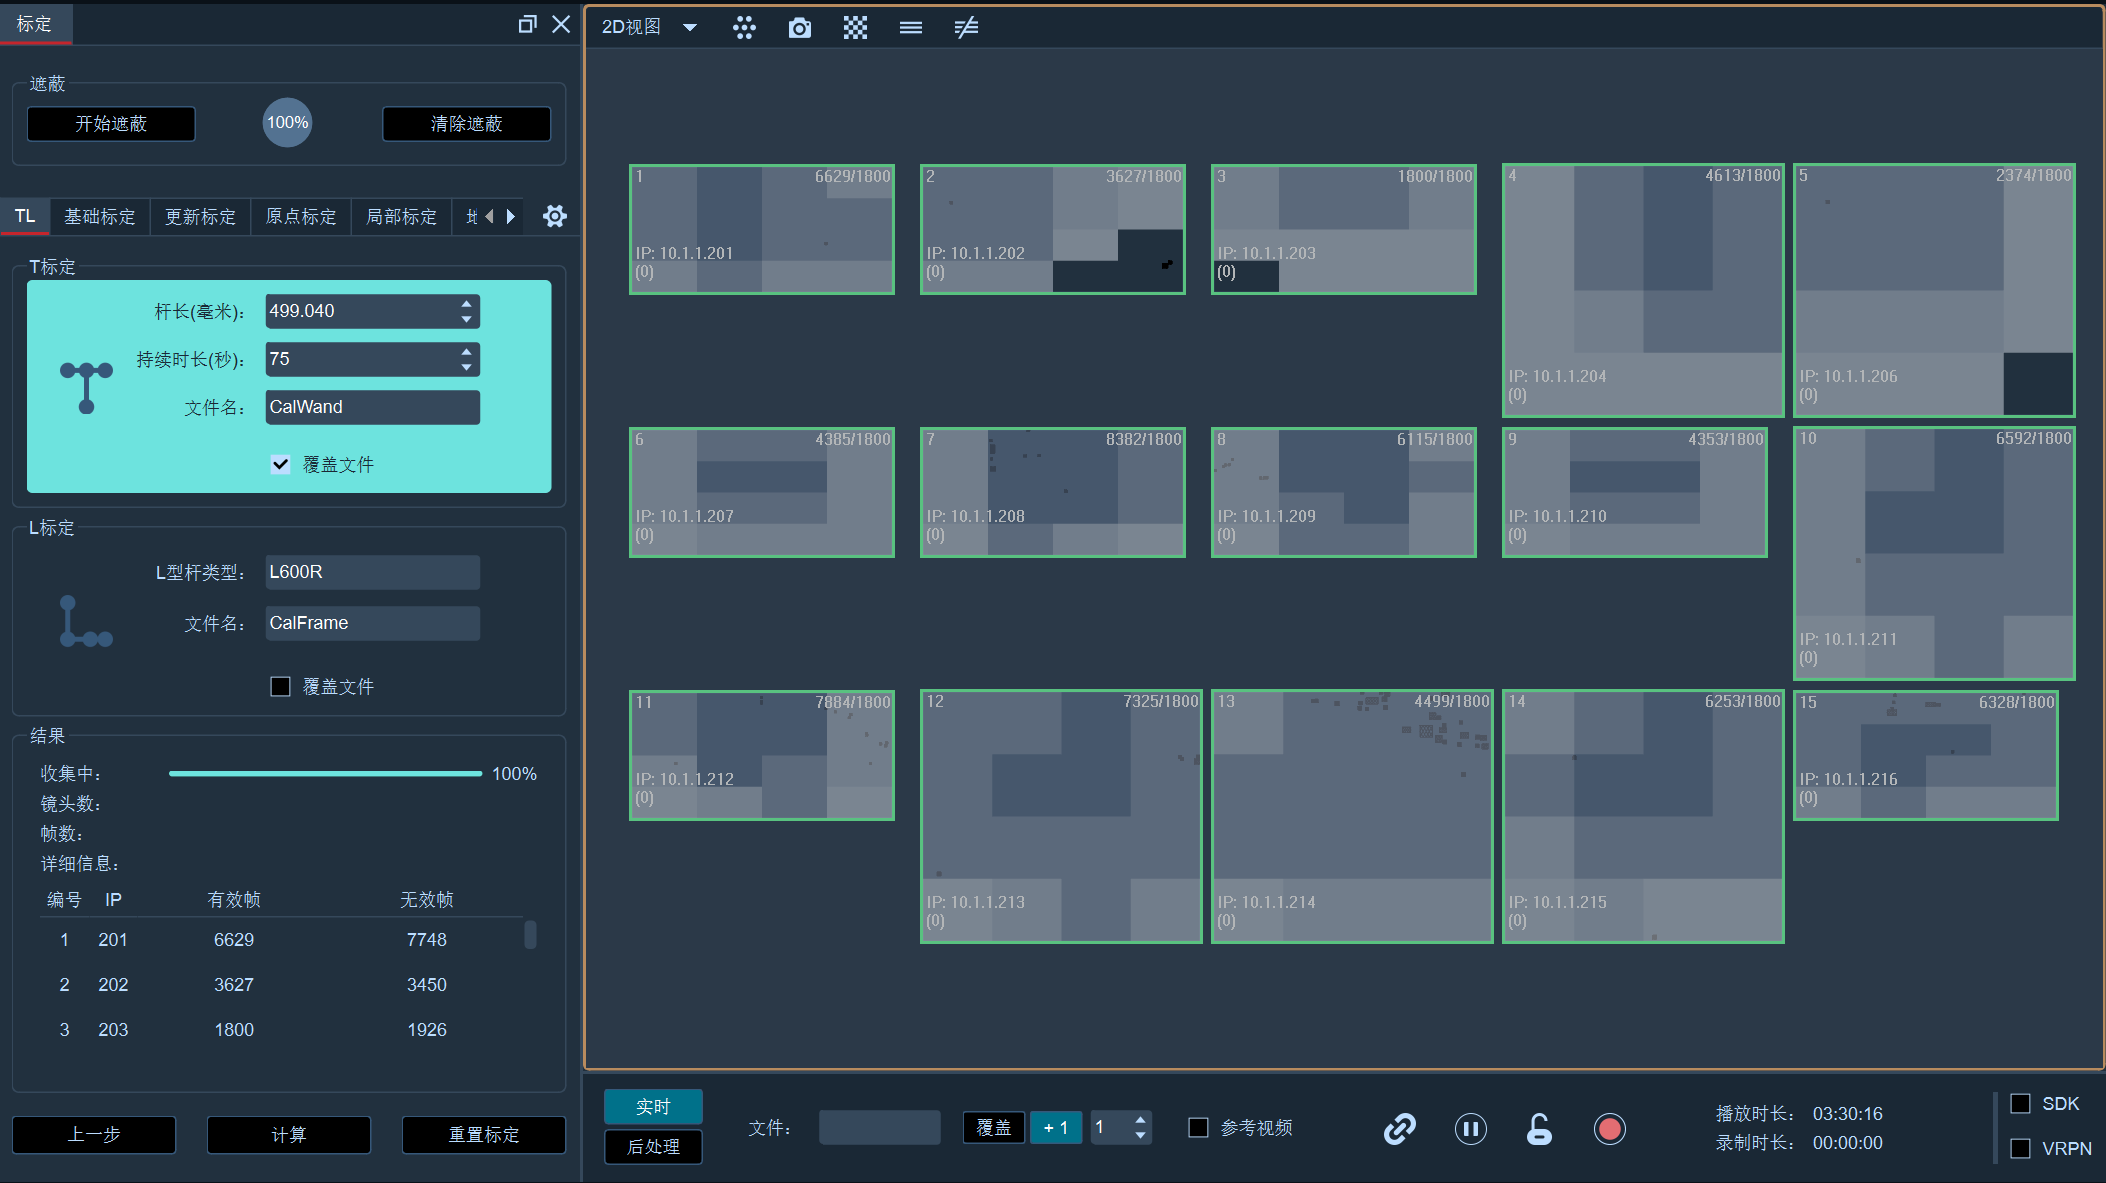Screen dimensions: 2106x1183
Task: Uncheck overwrite file under T calibration
Action: [281, 464]
